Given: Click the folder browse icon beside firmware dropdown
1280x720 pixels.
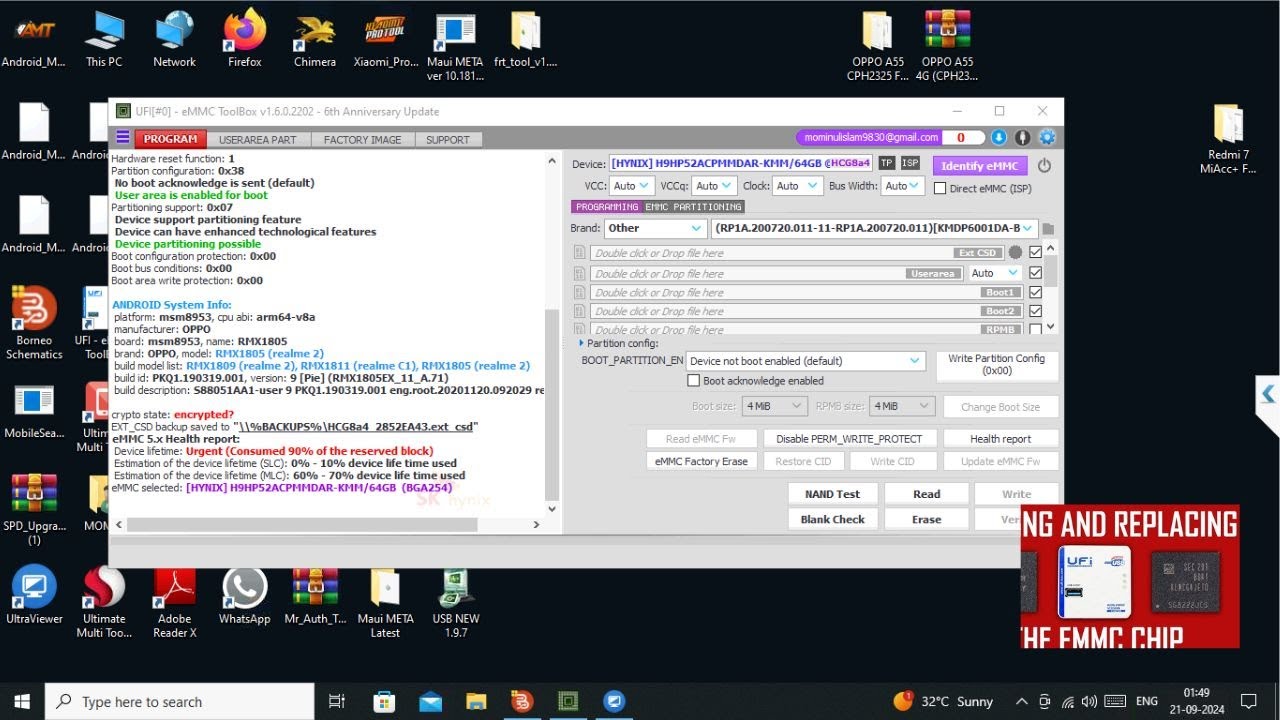Looking at the screenshot, I should click(x=1048, y=229).
